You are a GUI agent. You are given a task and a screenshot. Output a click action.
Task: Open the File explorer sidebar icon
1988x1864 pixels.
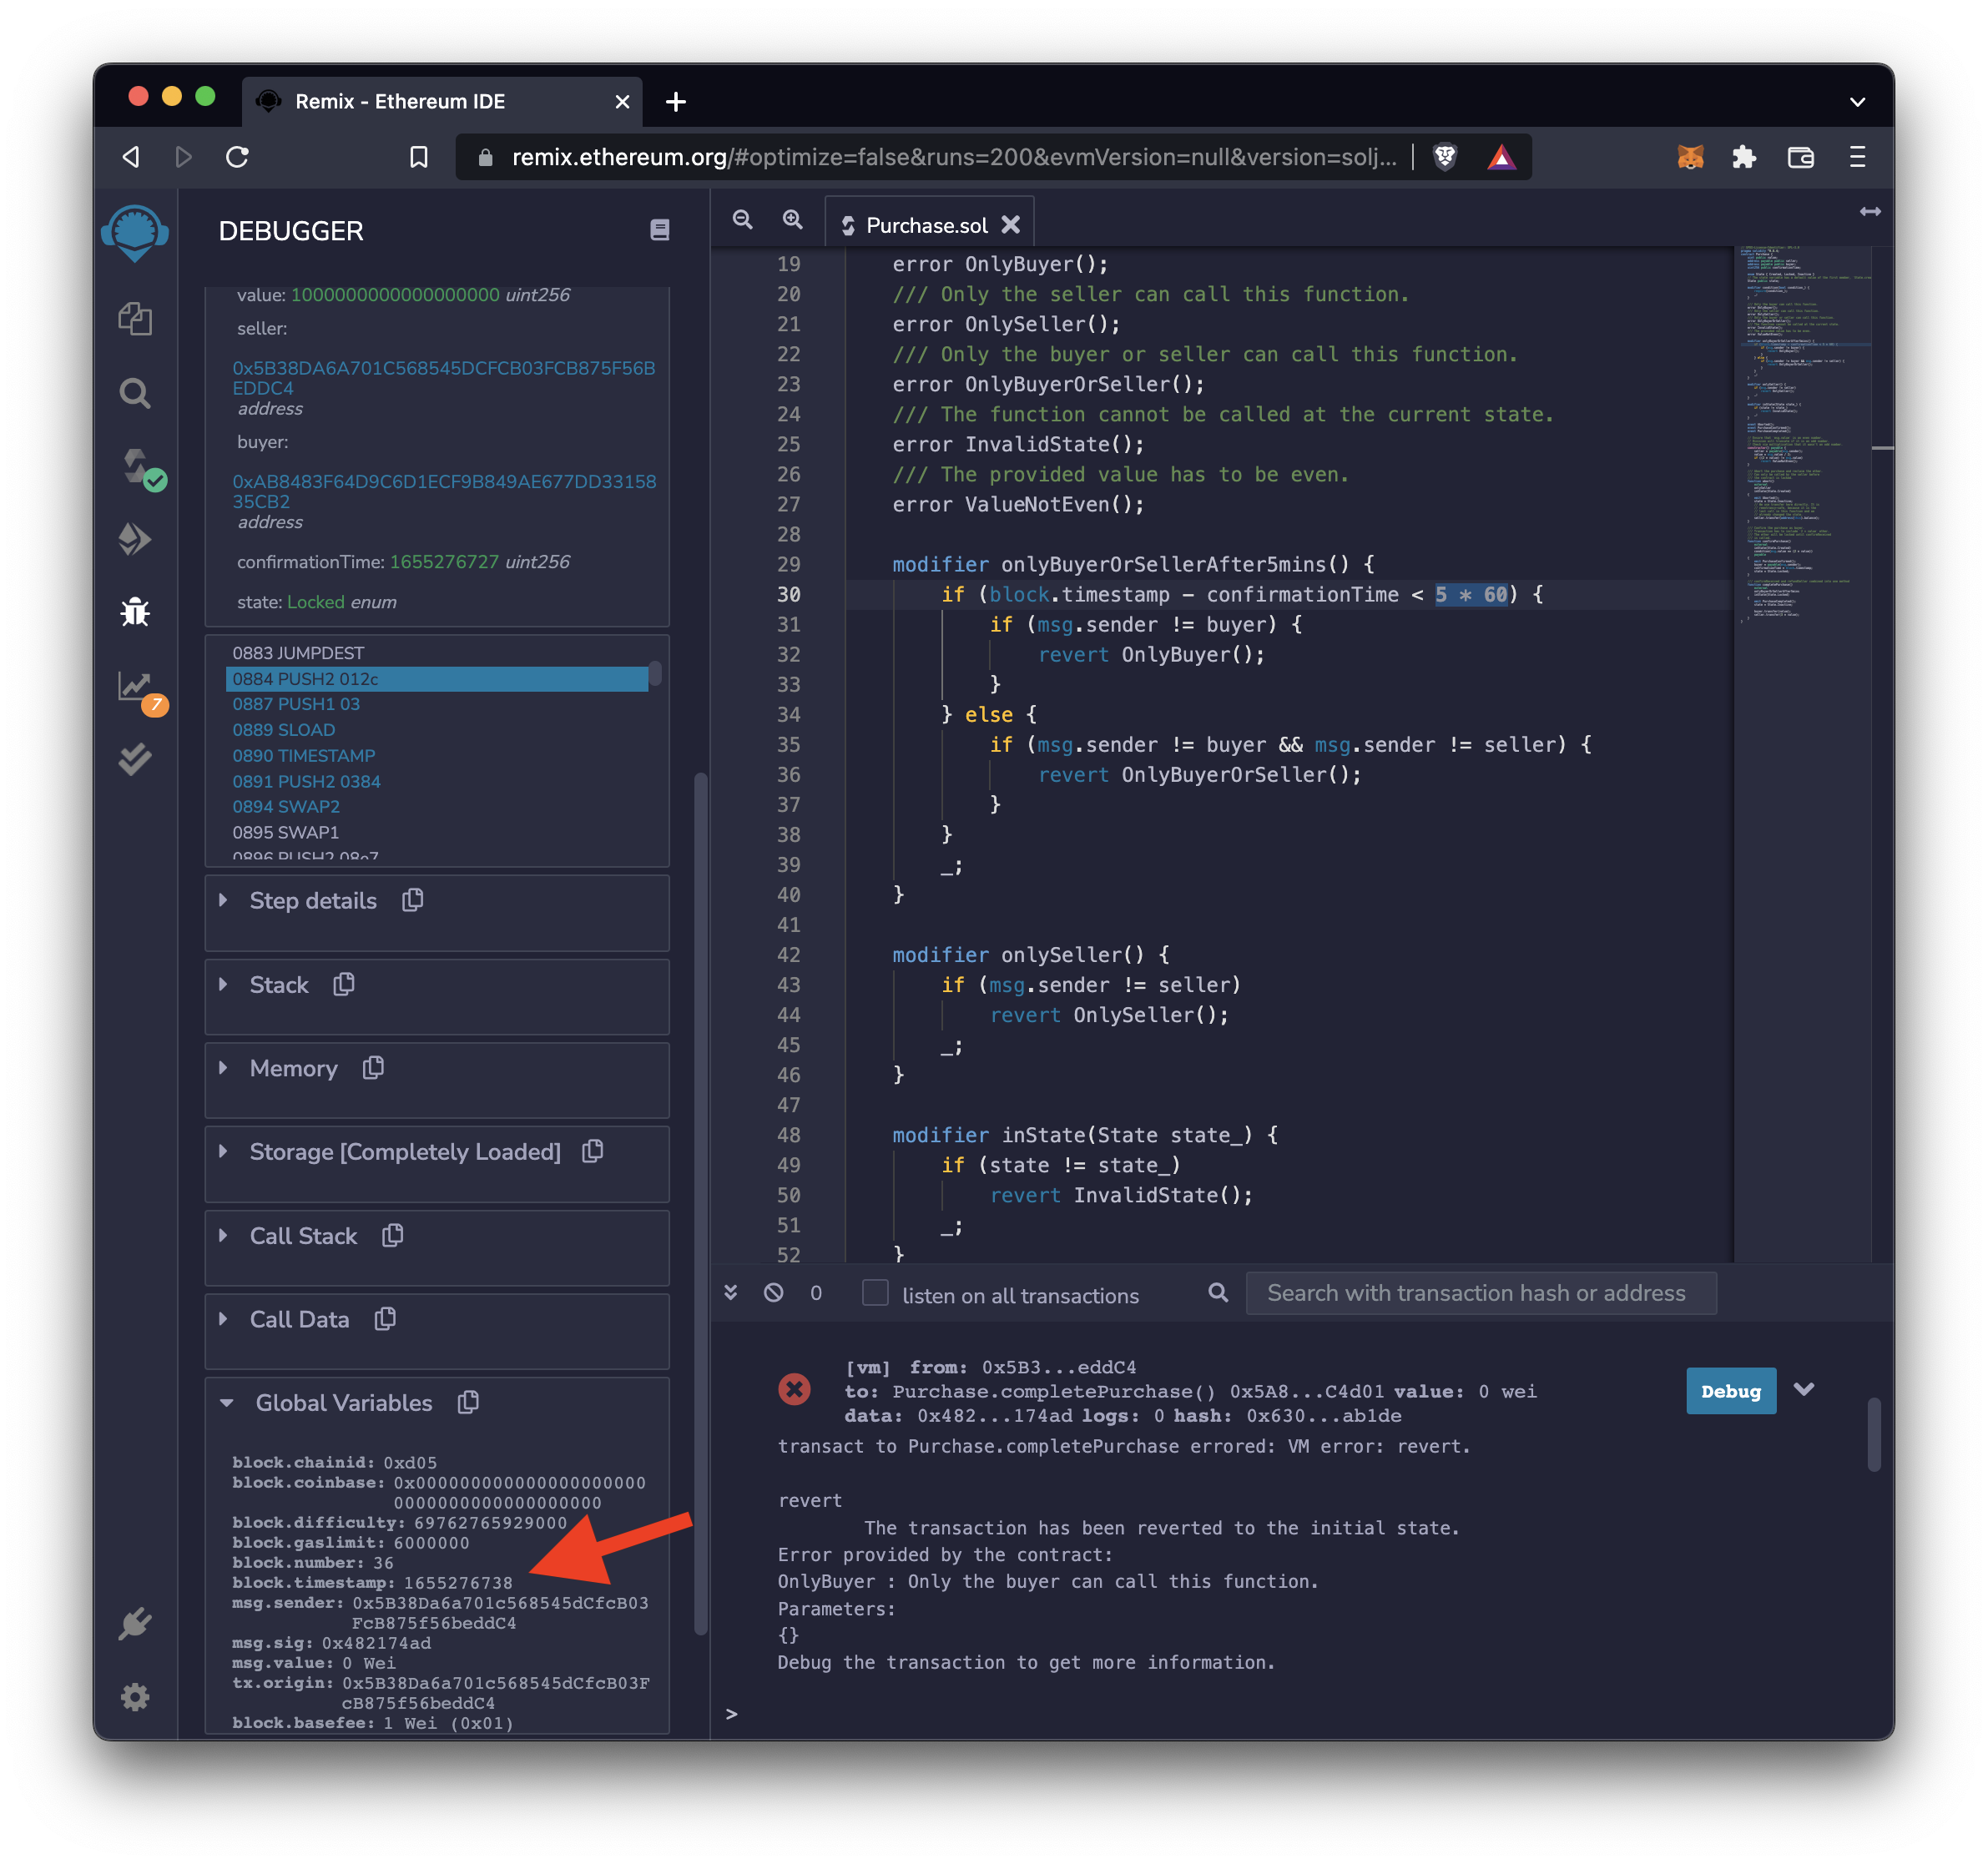tap(135, 319)
